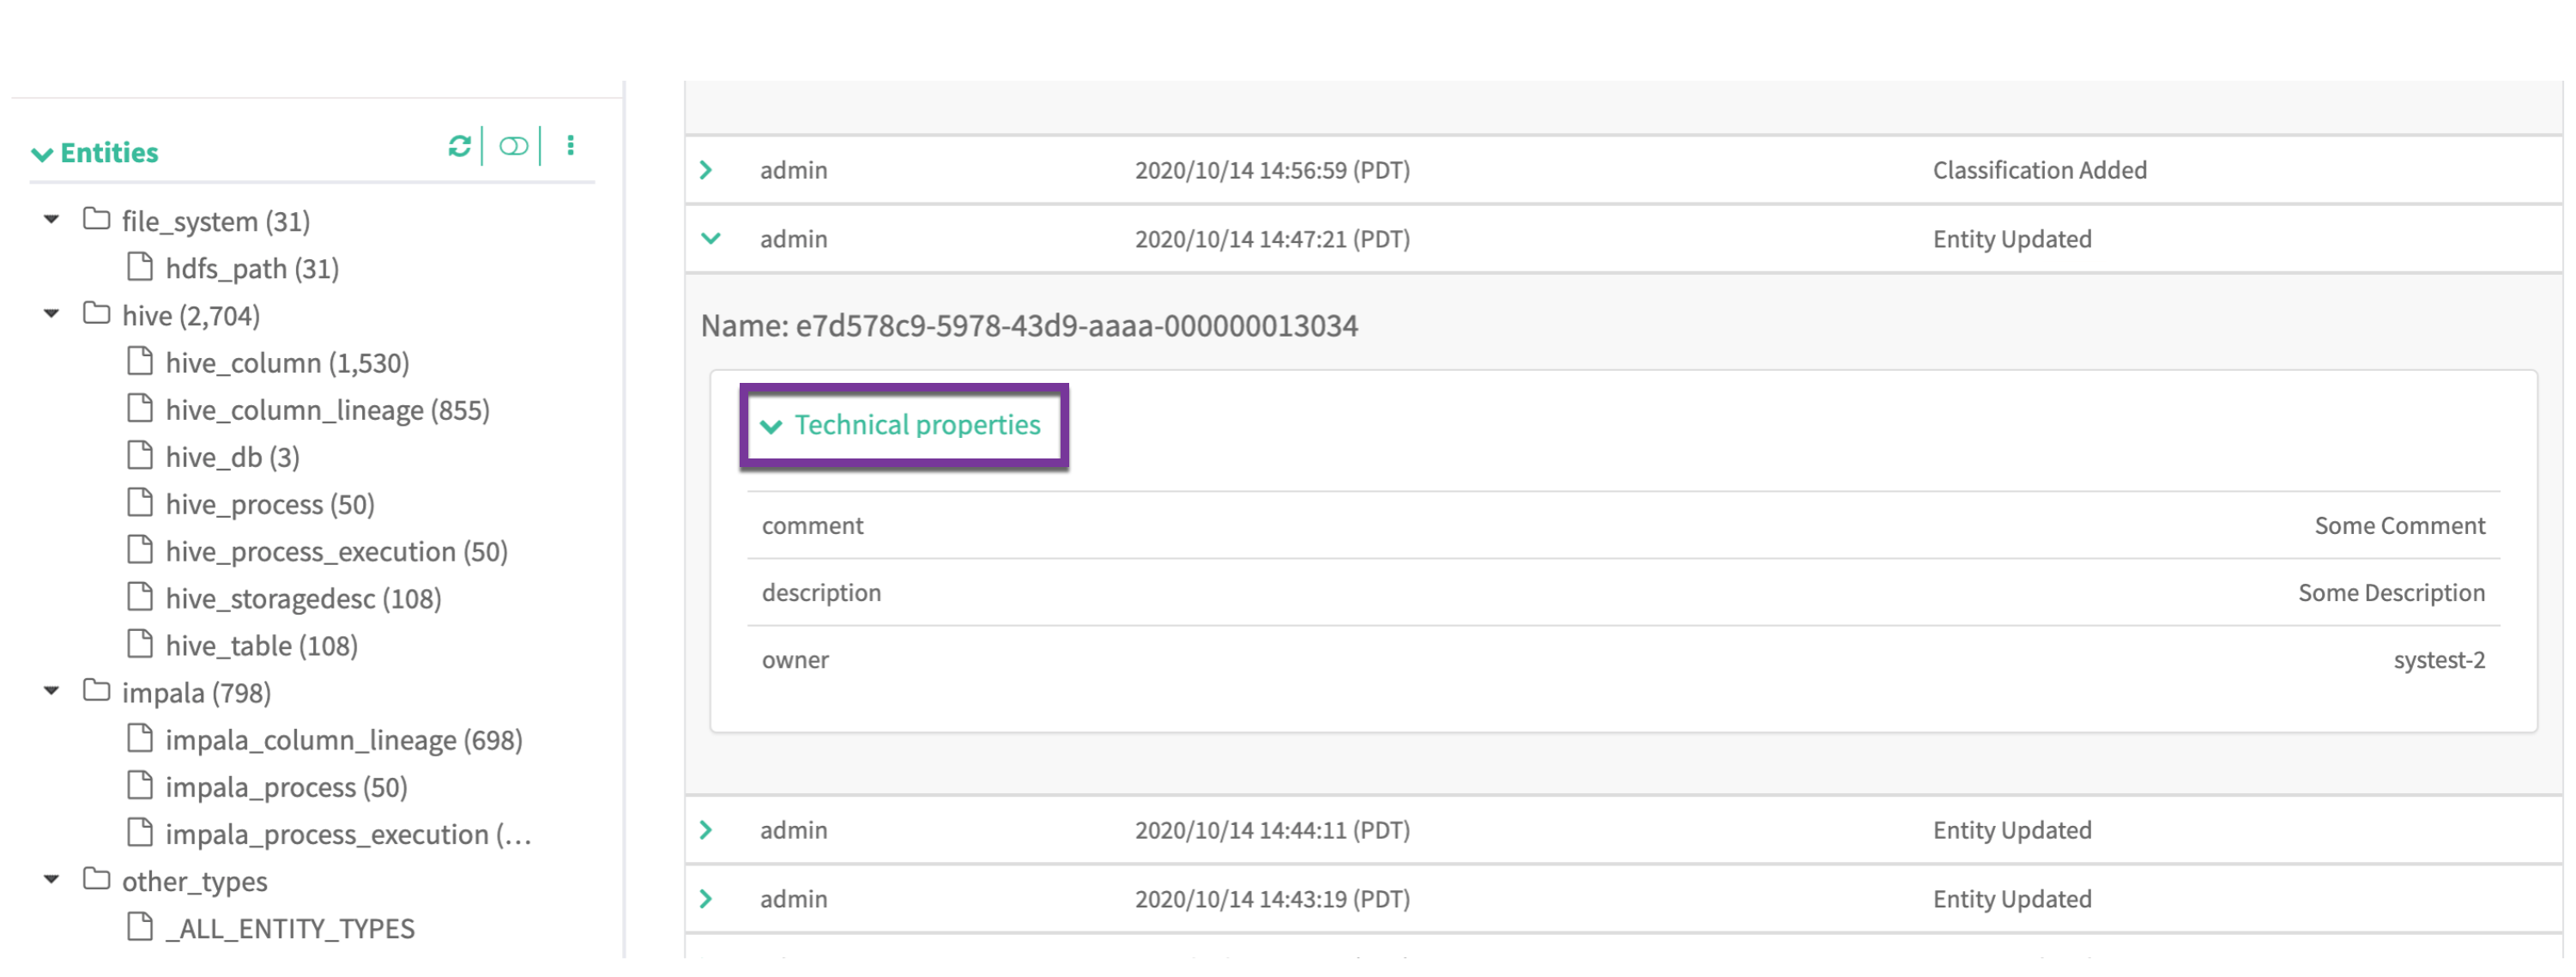The image size is (2576, 977).
Task: Collapse the impala folder arrow
Action: [x=51, y=691]
